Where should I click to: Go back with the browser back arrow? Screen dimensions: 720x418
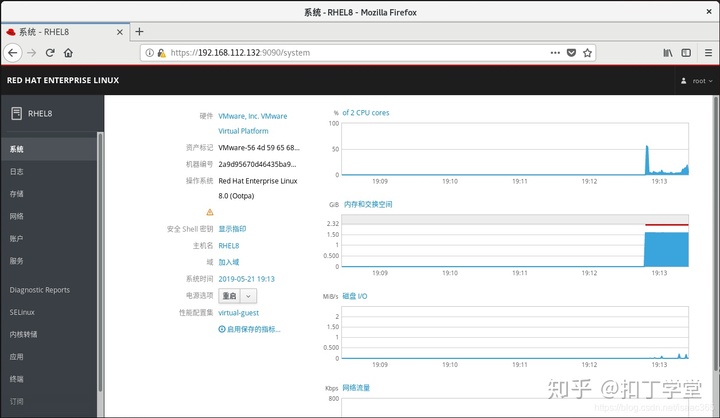click(13, 53)
